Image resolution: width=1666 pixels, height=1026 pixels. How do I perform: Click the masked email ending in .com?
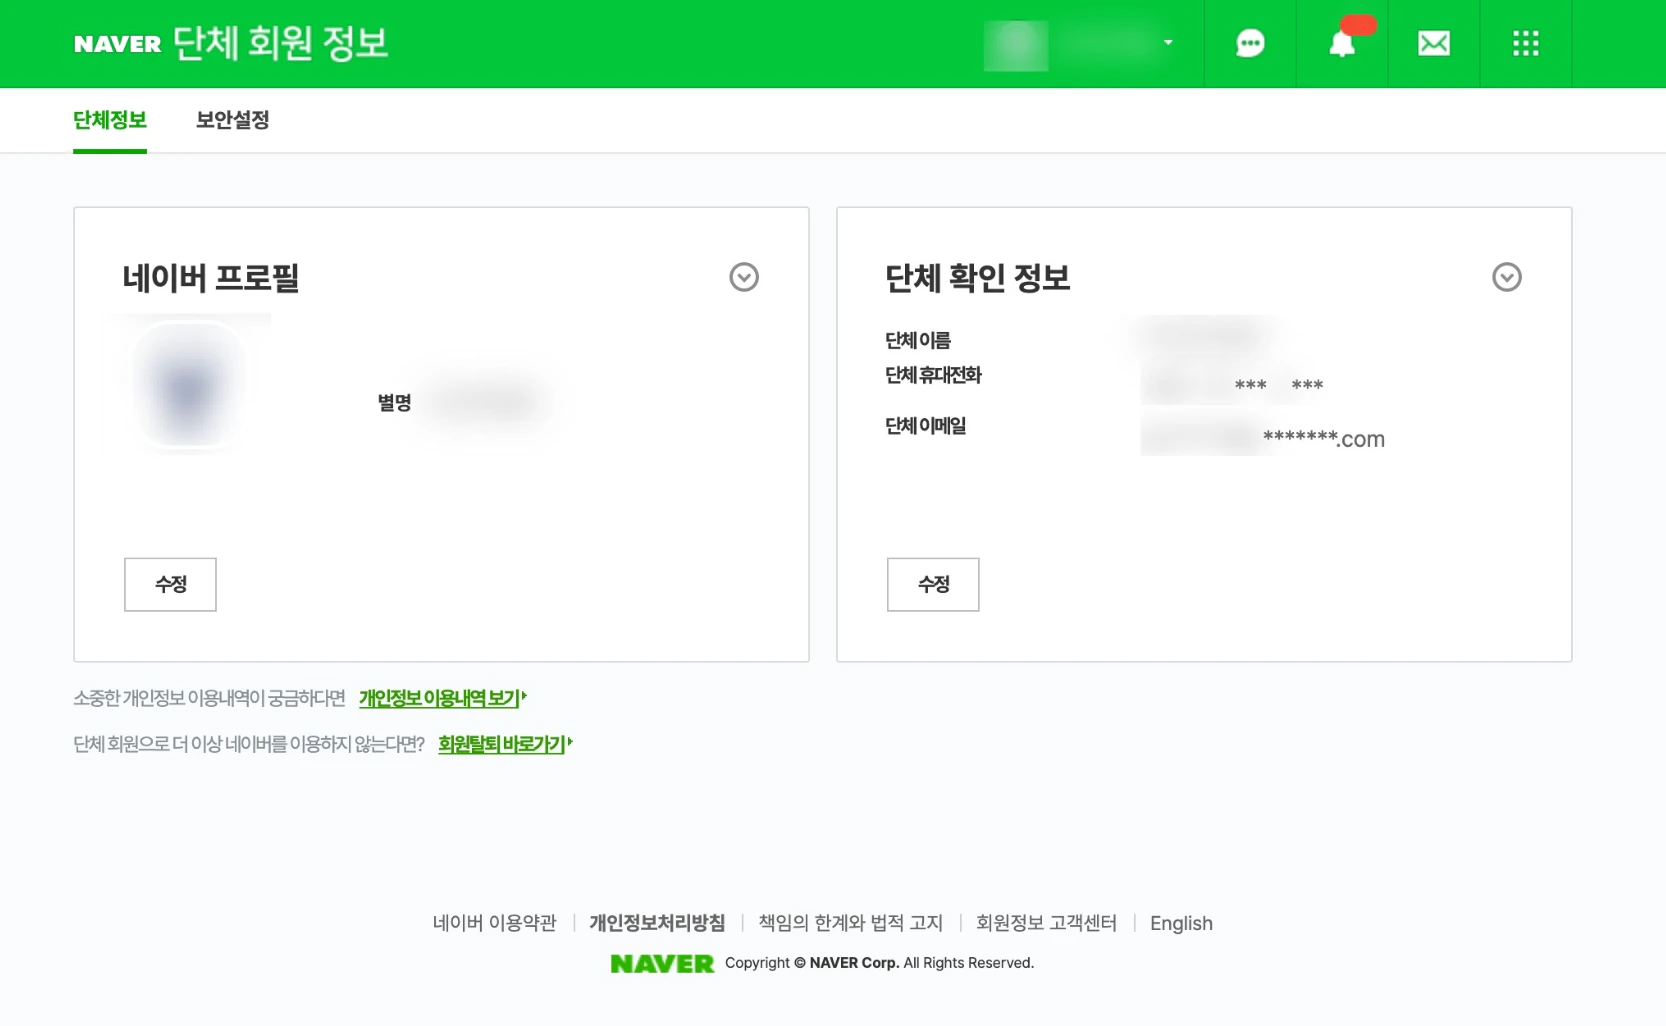[x=1263, y=437]
